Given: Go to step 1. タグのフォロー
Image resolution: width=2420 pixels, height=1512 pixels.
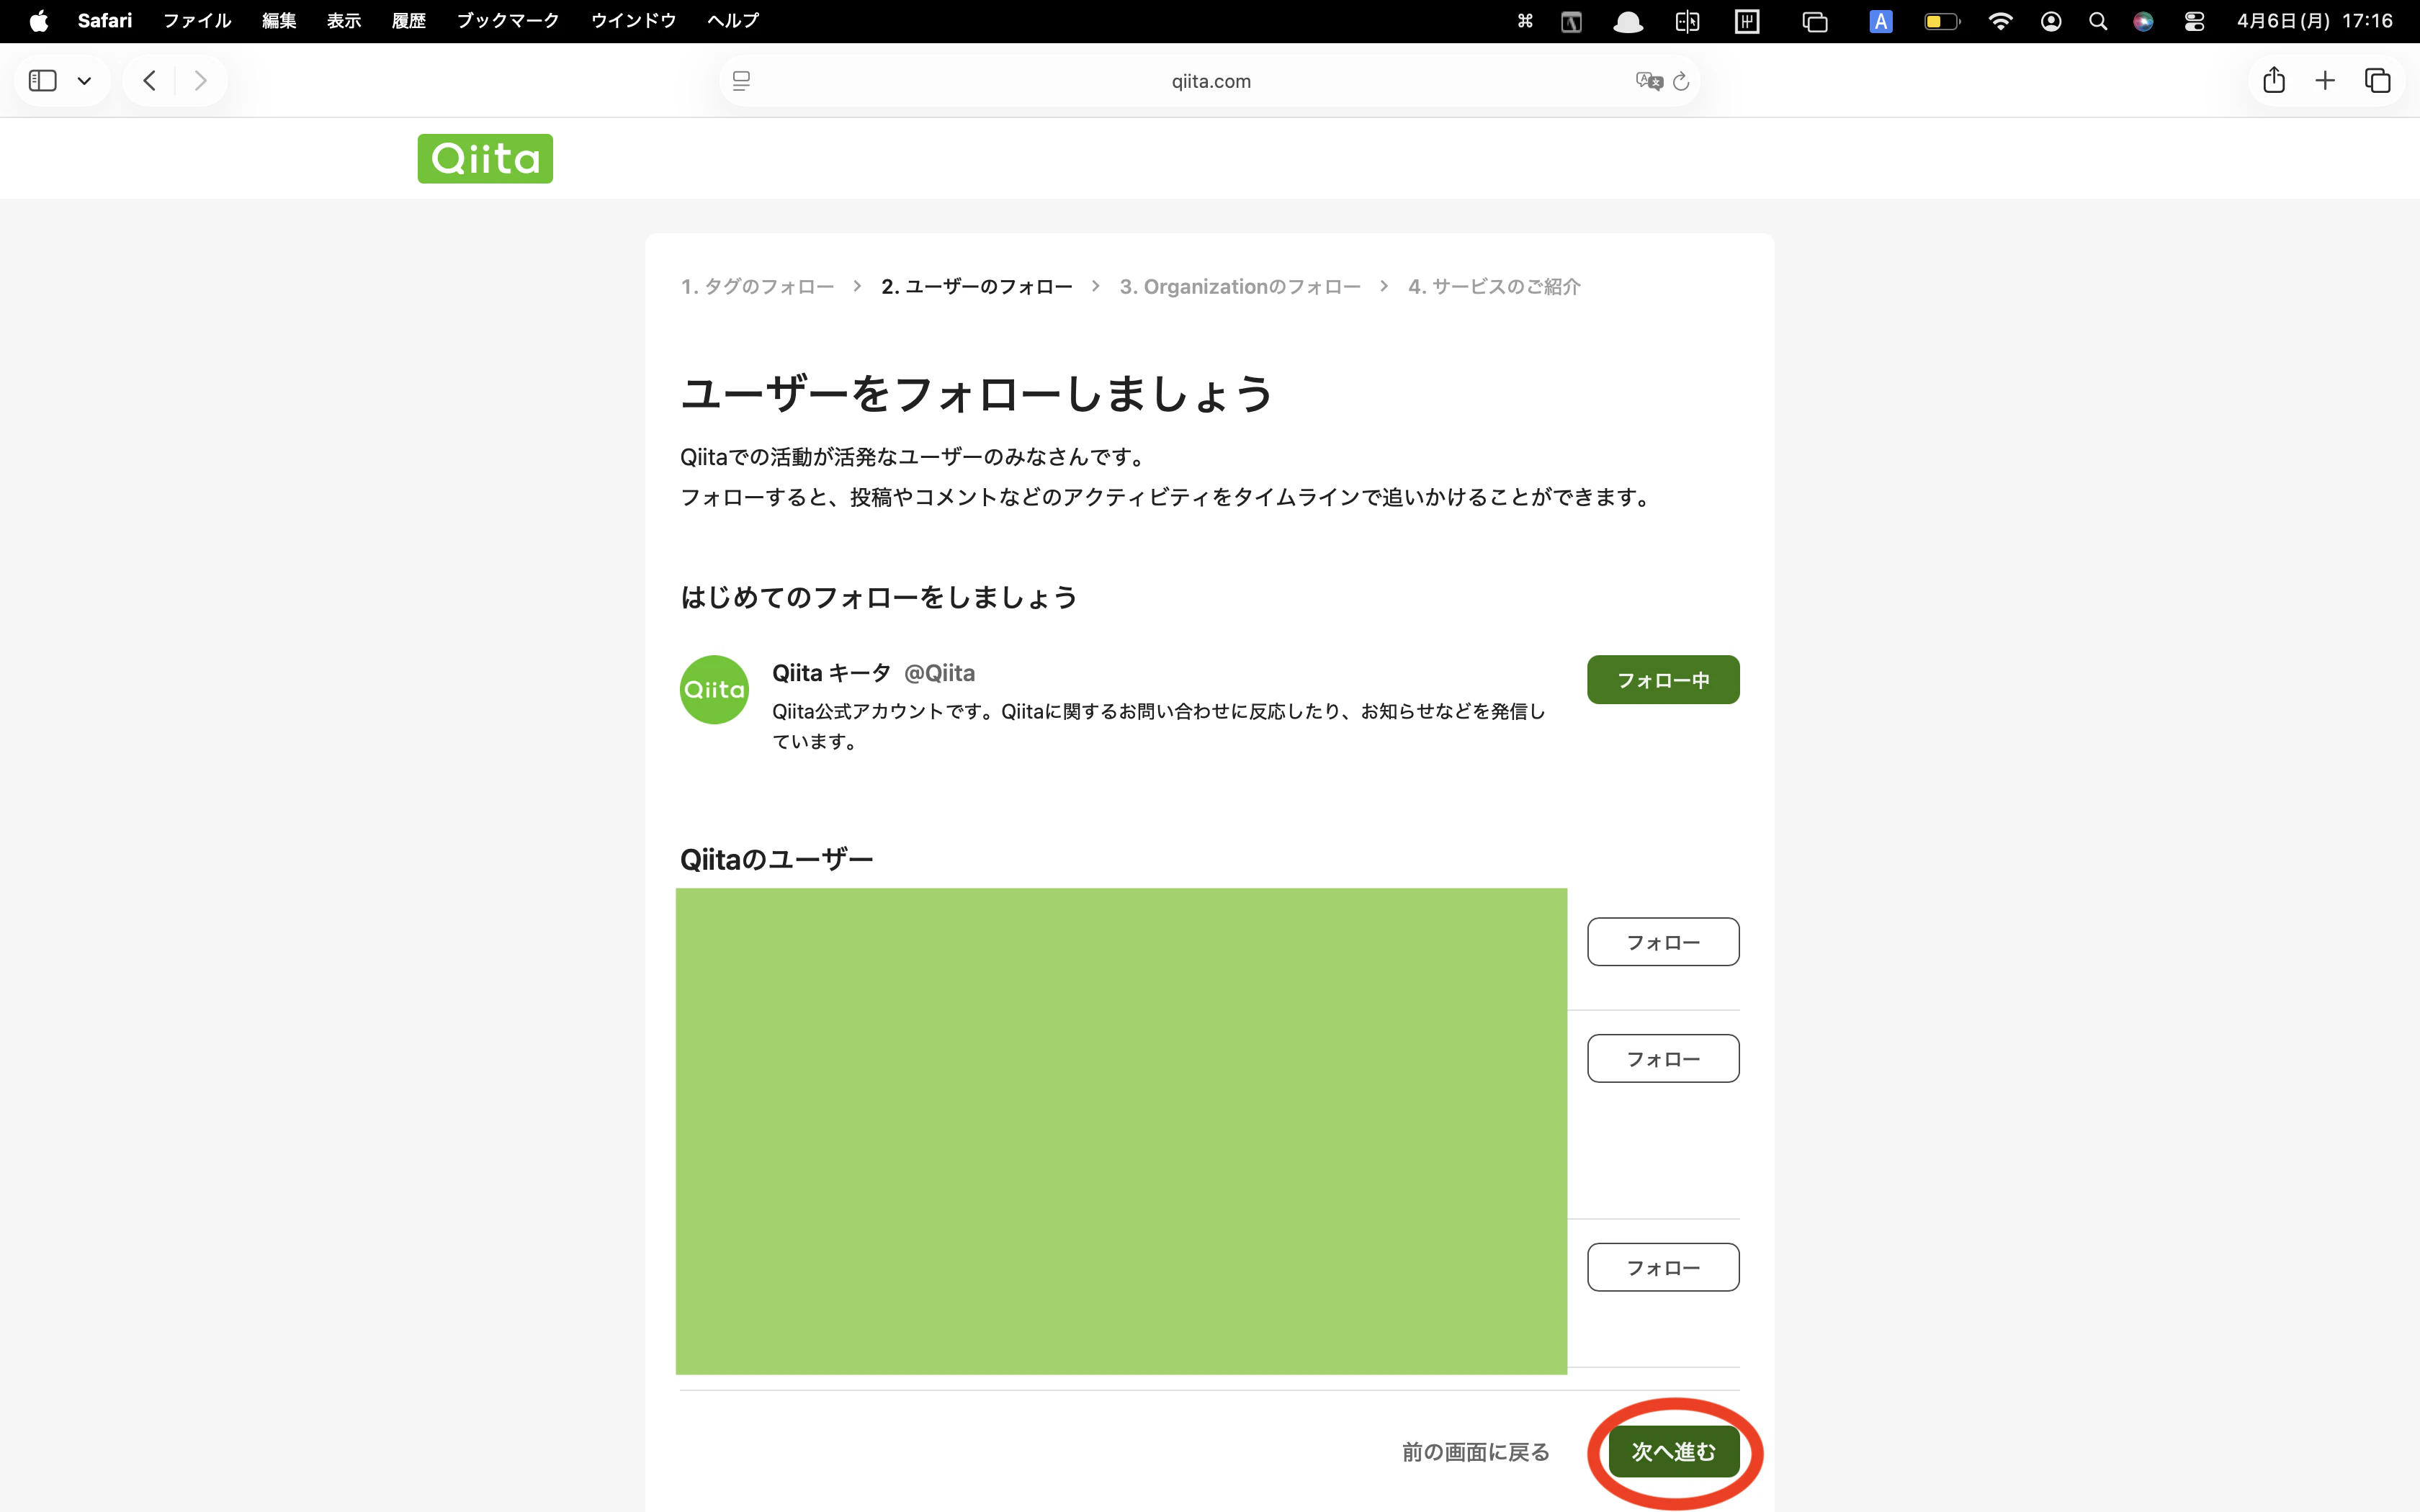Looking at the screenshot, I should [x=757, y=287].
